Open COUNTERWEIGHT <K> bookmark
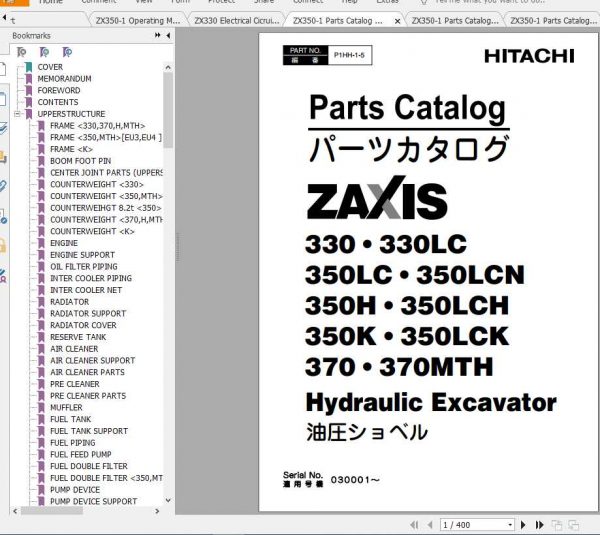Image resolution: width=600 pixels, height=535 pixels. (x=92, y=232)
